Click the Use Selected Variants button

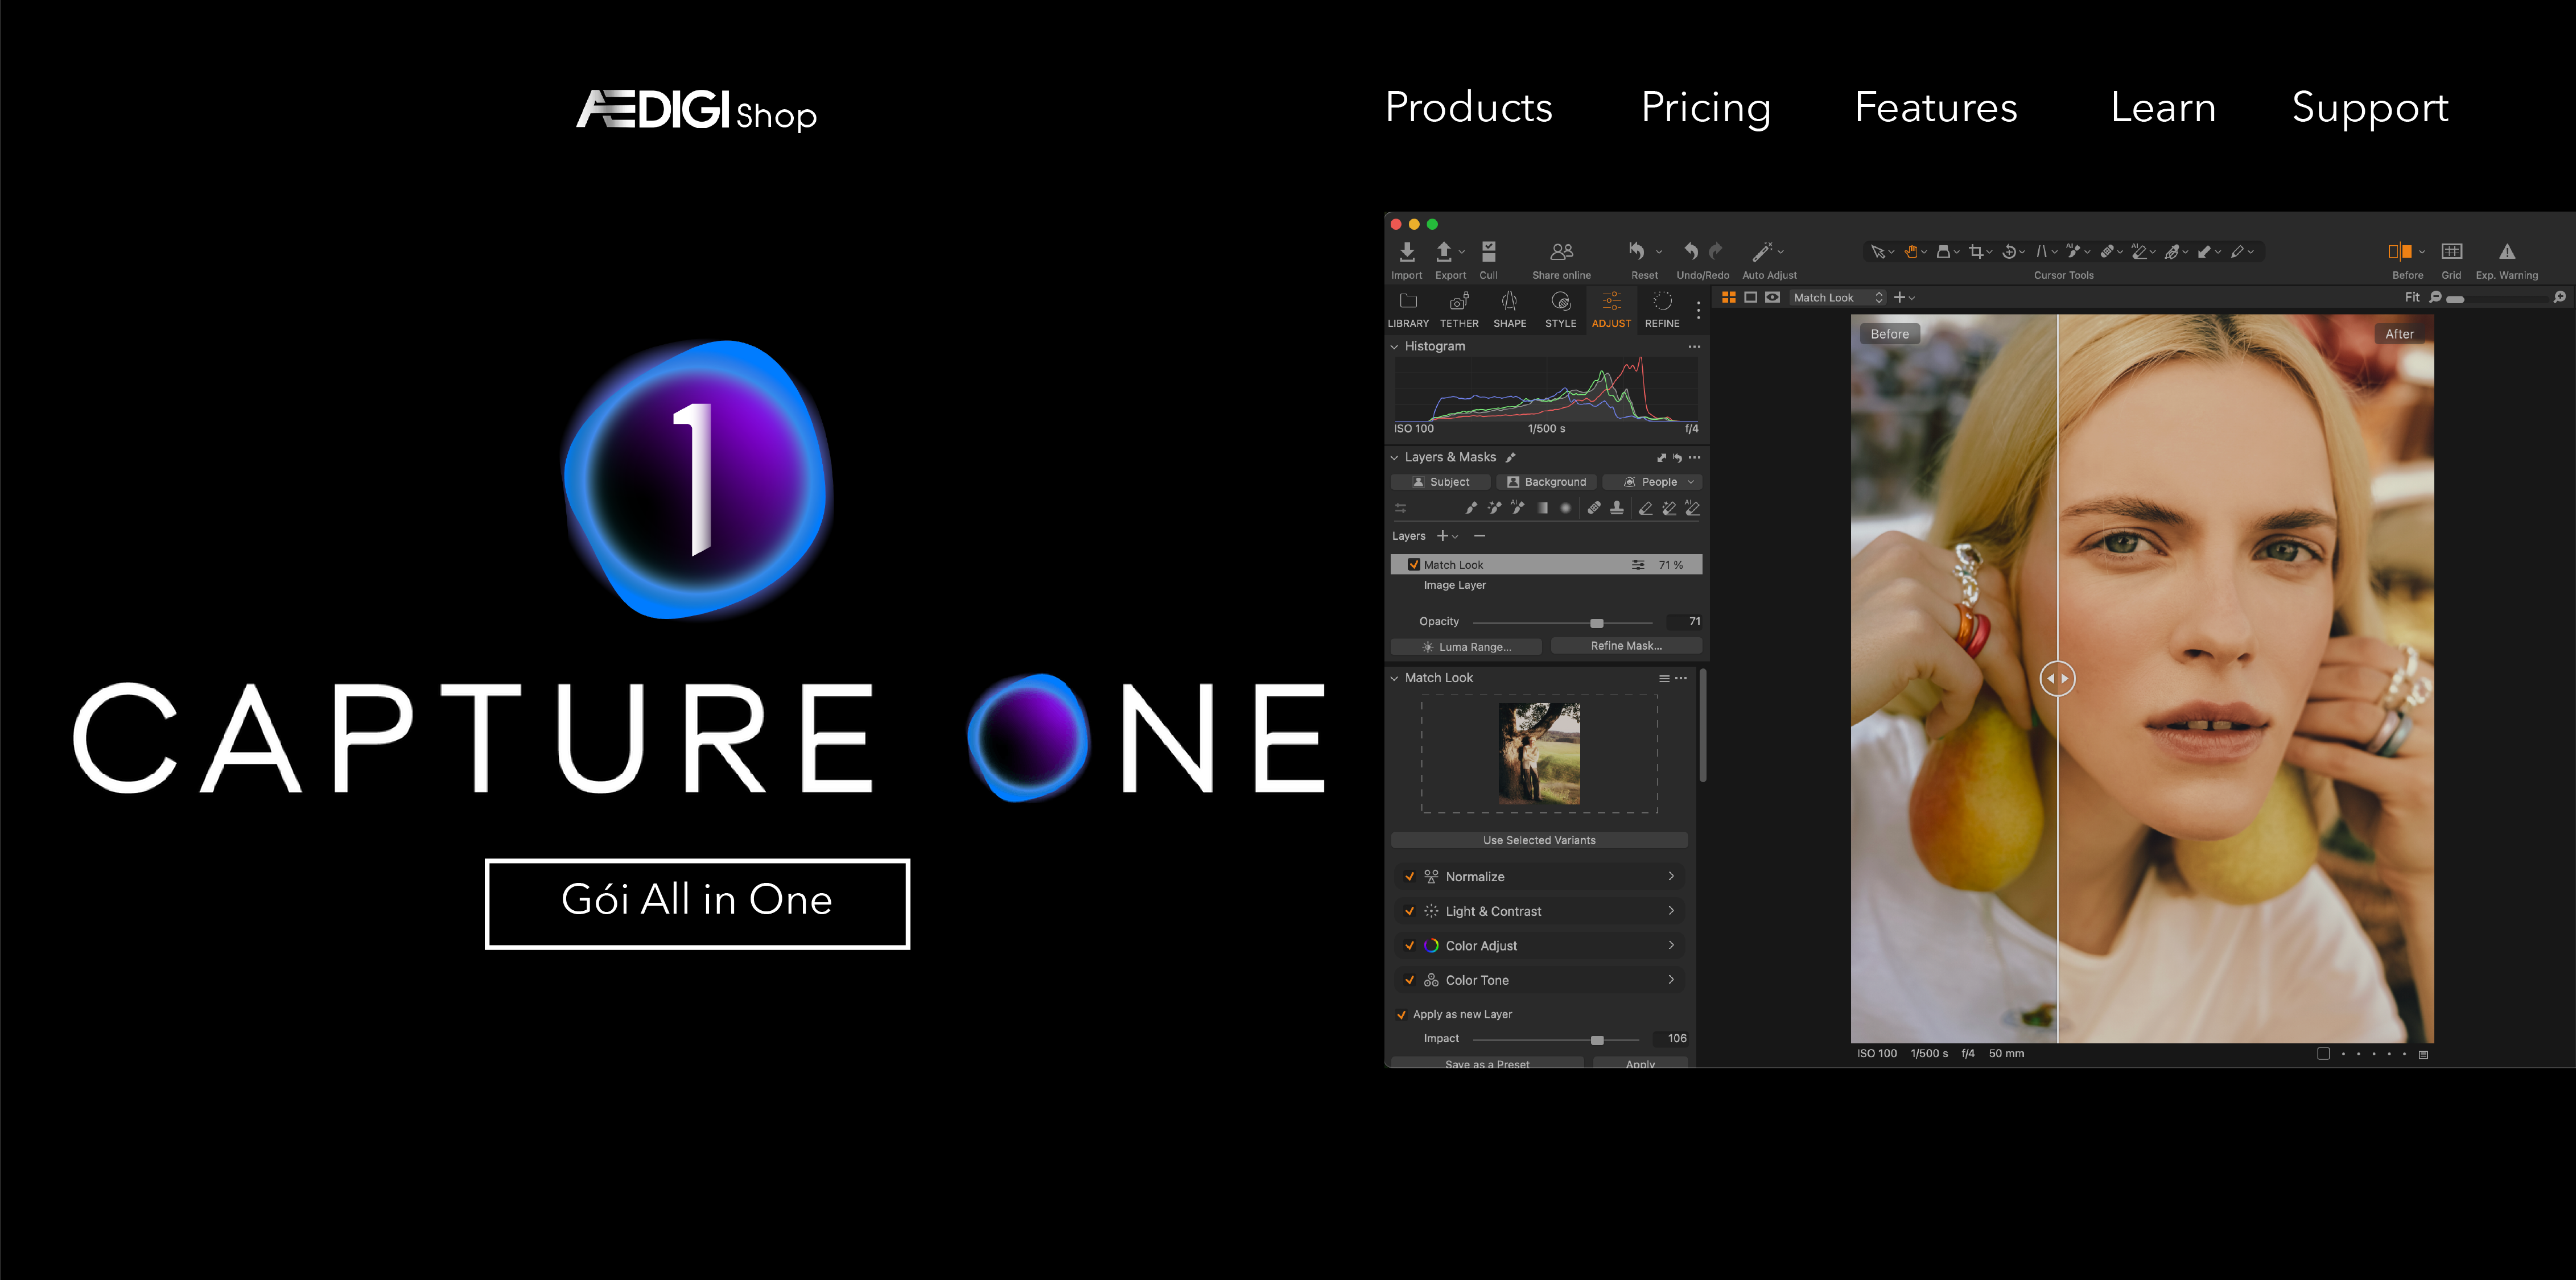point(1539,840)
